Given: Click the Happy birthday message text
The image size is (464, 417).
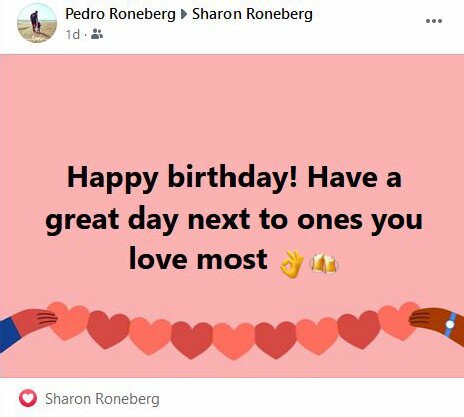Looking at the screenshot, I should pos(234,218).
